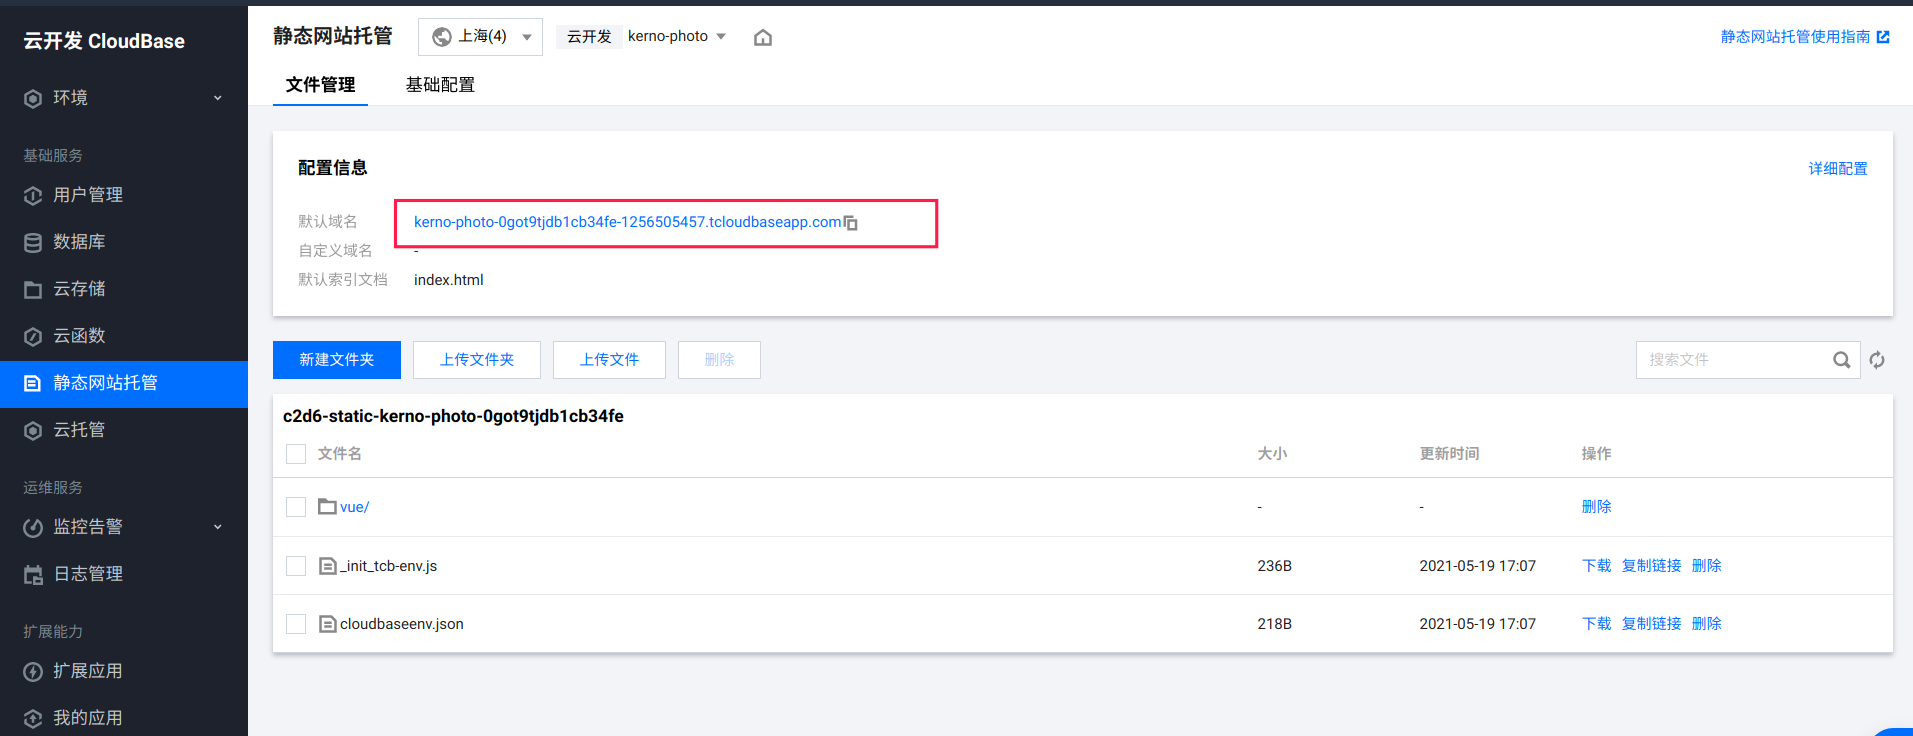Click the 日志管理 sidebar icon
The image size is (1913, 736).
33,574
